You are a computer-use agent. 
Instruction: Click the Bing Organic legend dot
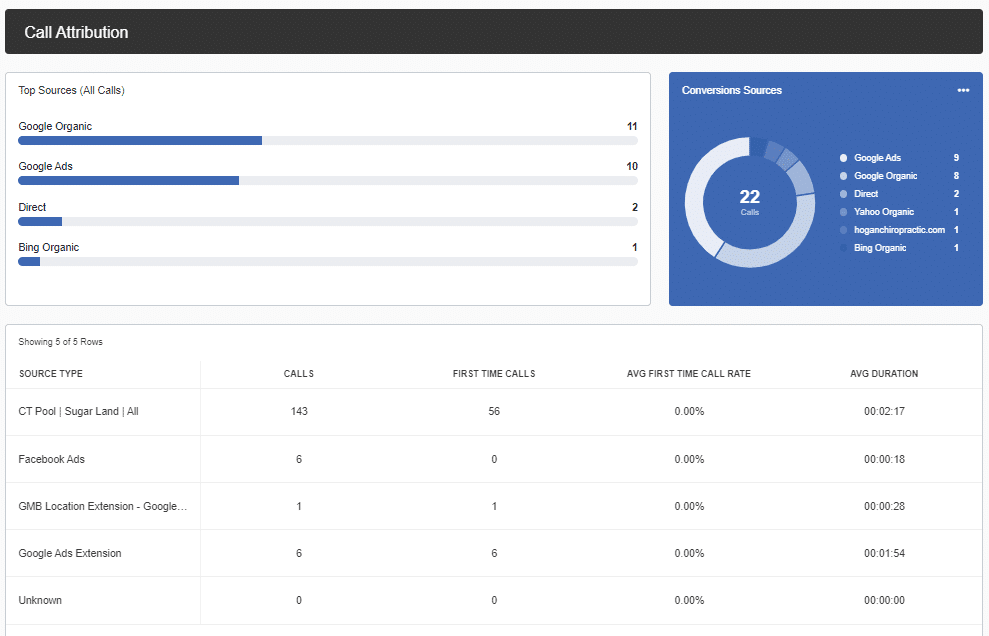click(x=843, y=248)
